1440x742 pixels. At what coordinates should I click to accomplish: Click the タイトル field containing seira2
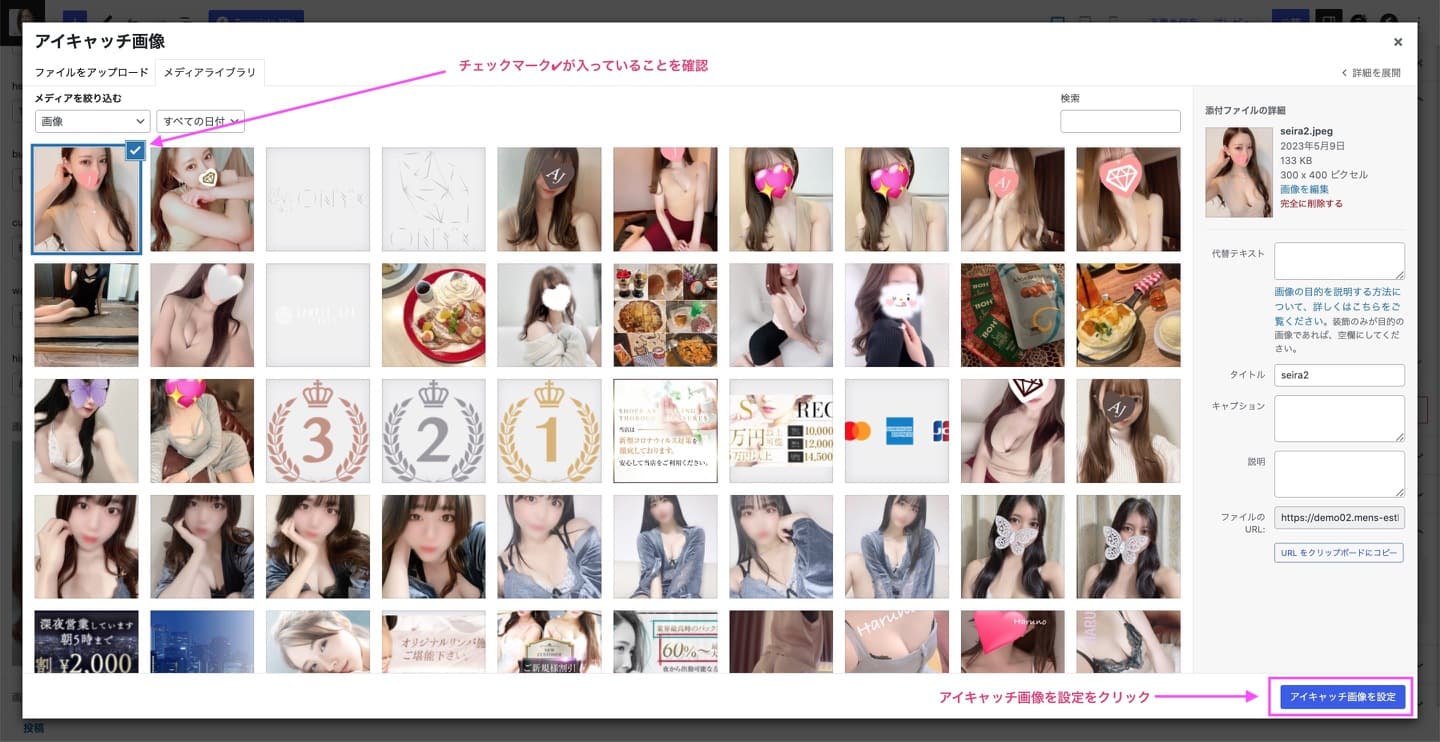(1339, 375)
